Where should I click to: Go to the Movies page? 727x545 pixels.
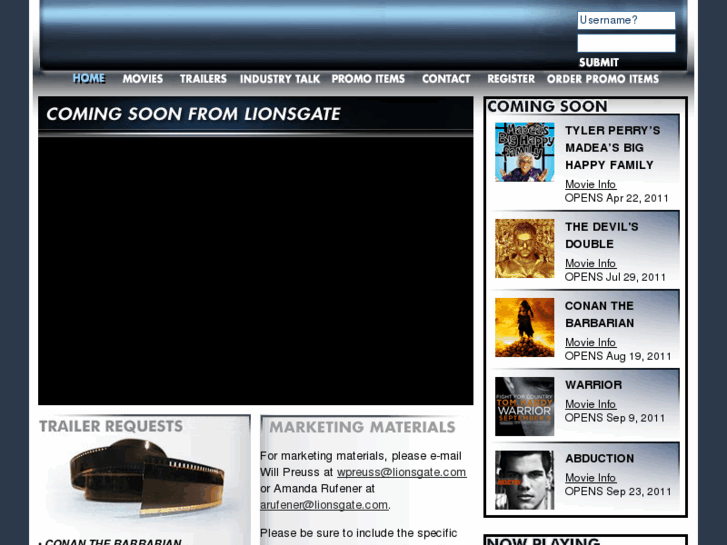click(x=142, y=79)
